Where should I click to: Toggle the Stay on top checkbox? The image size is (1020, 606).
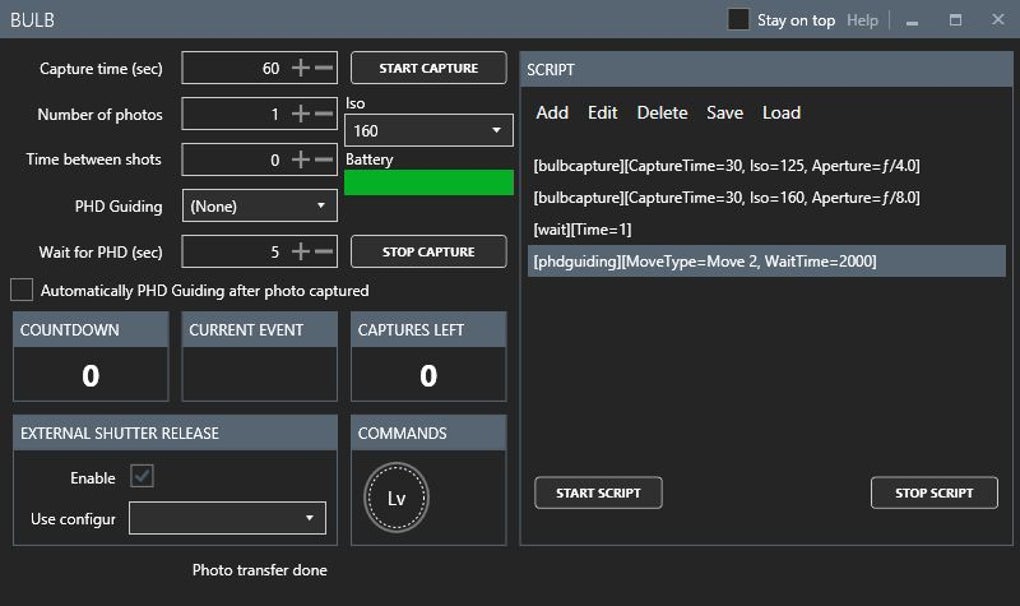pyautogui.click(x=738, y=20)
